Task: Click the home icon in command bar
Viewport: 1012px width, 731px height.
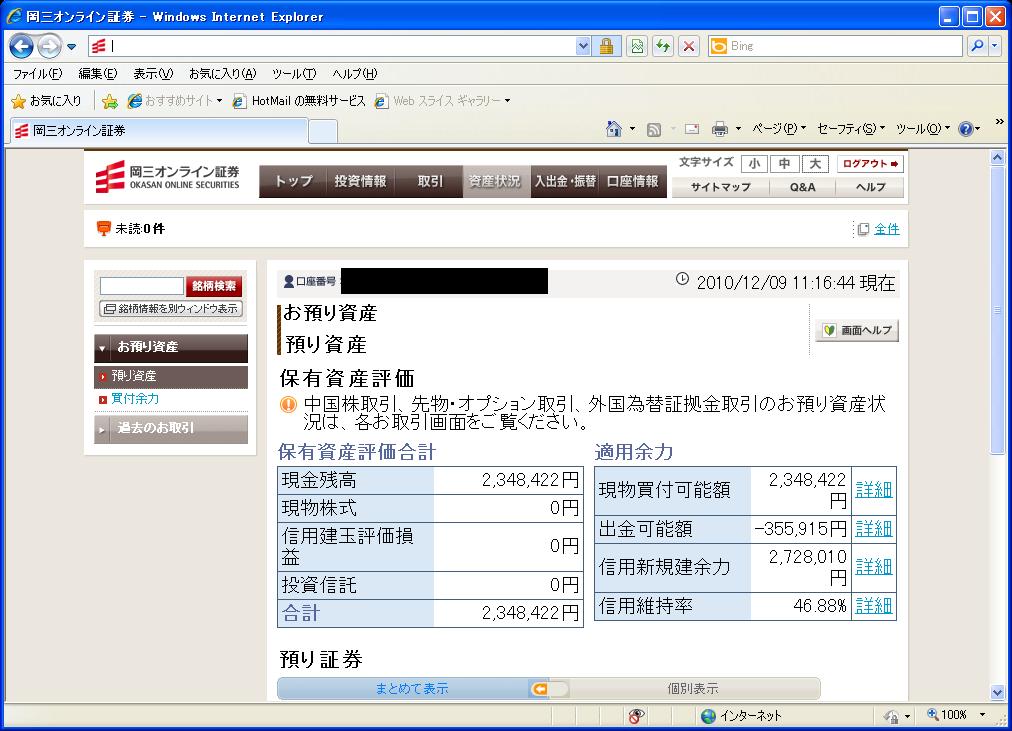Action: (x=614, y=129)
